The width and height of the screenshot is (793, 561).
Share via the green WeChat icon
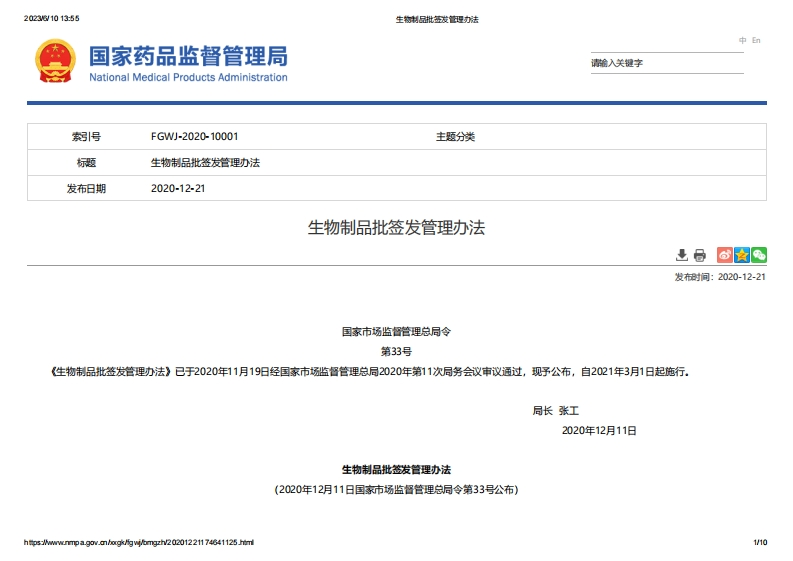759,255
